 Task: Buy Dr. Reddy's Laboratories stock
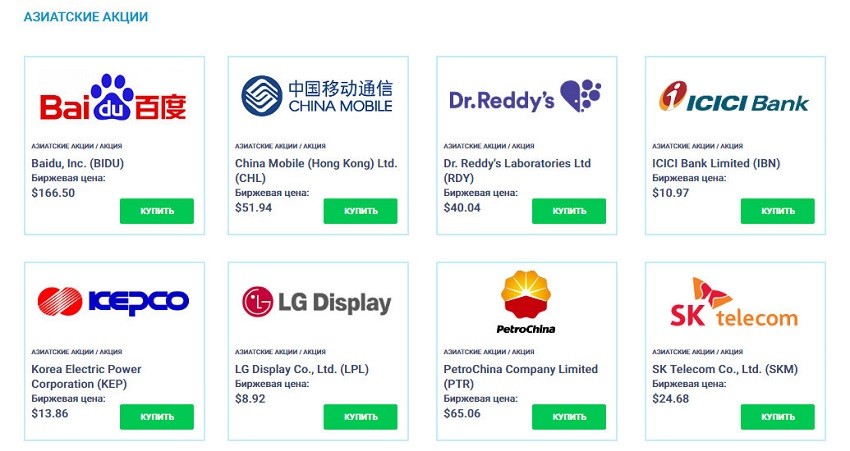click(569, 211)
